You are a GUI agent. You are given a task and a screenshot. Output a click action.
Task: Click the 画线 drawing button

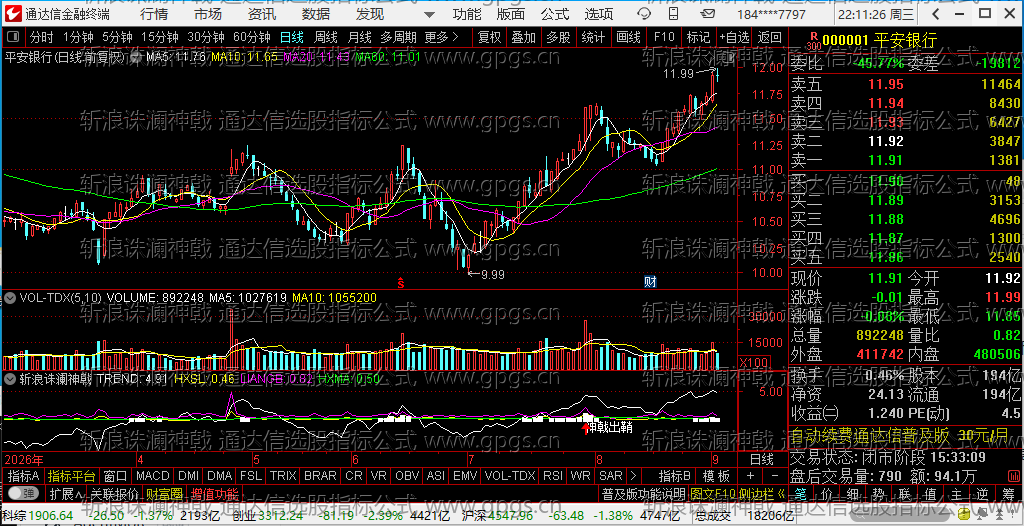pos(628,37)
